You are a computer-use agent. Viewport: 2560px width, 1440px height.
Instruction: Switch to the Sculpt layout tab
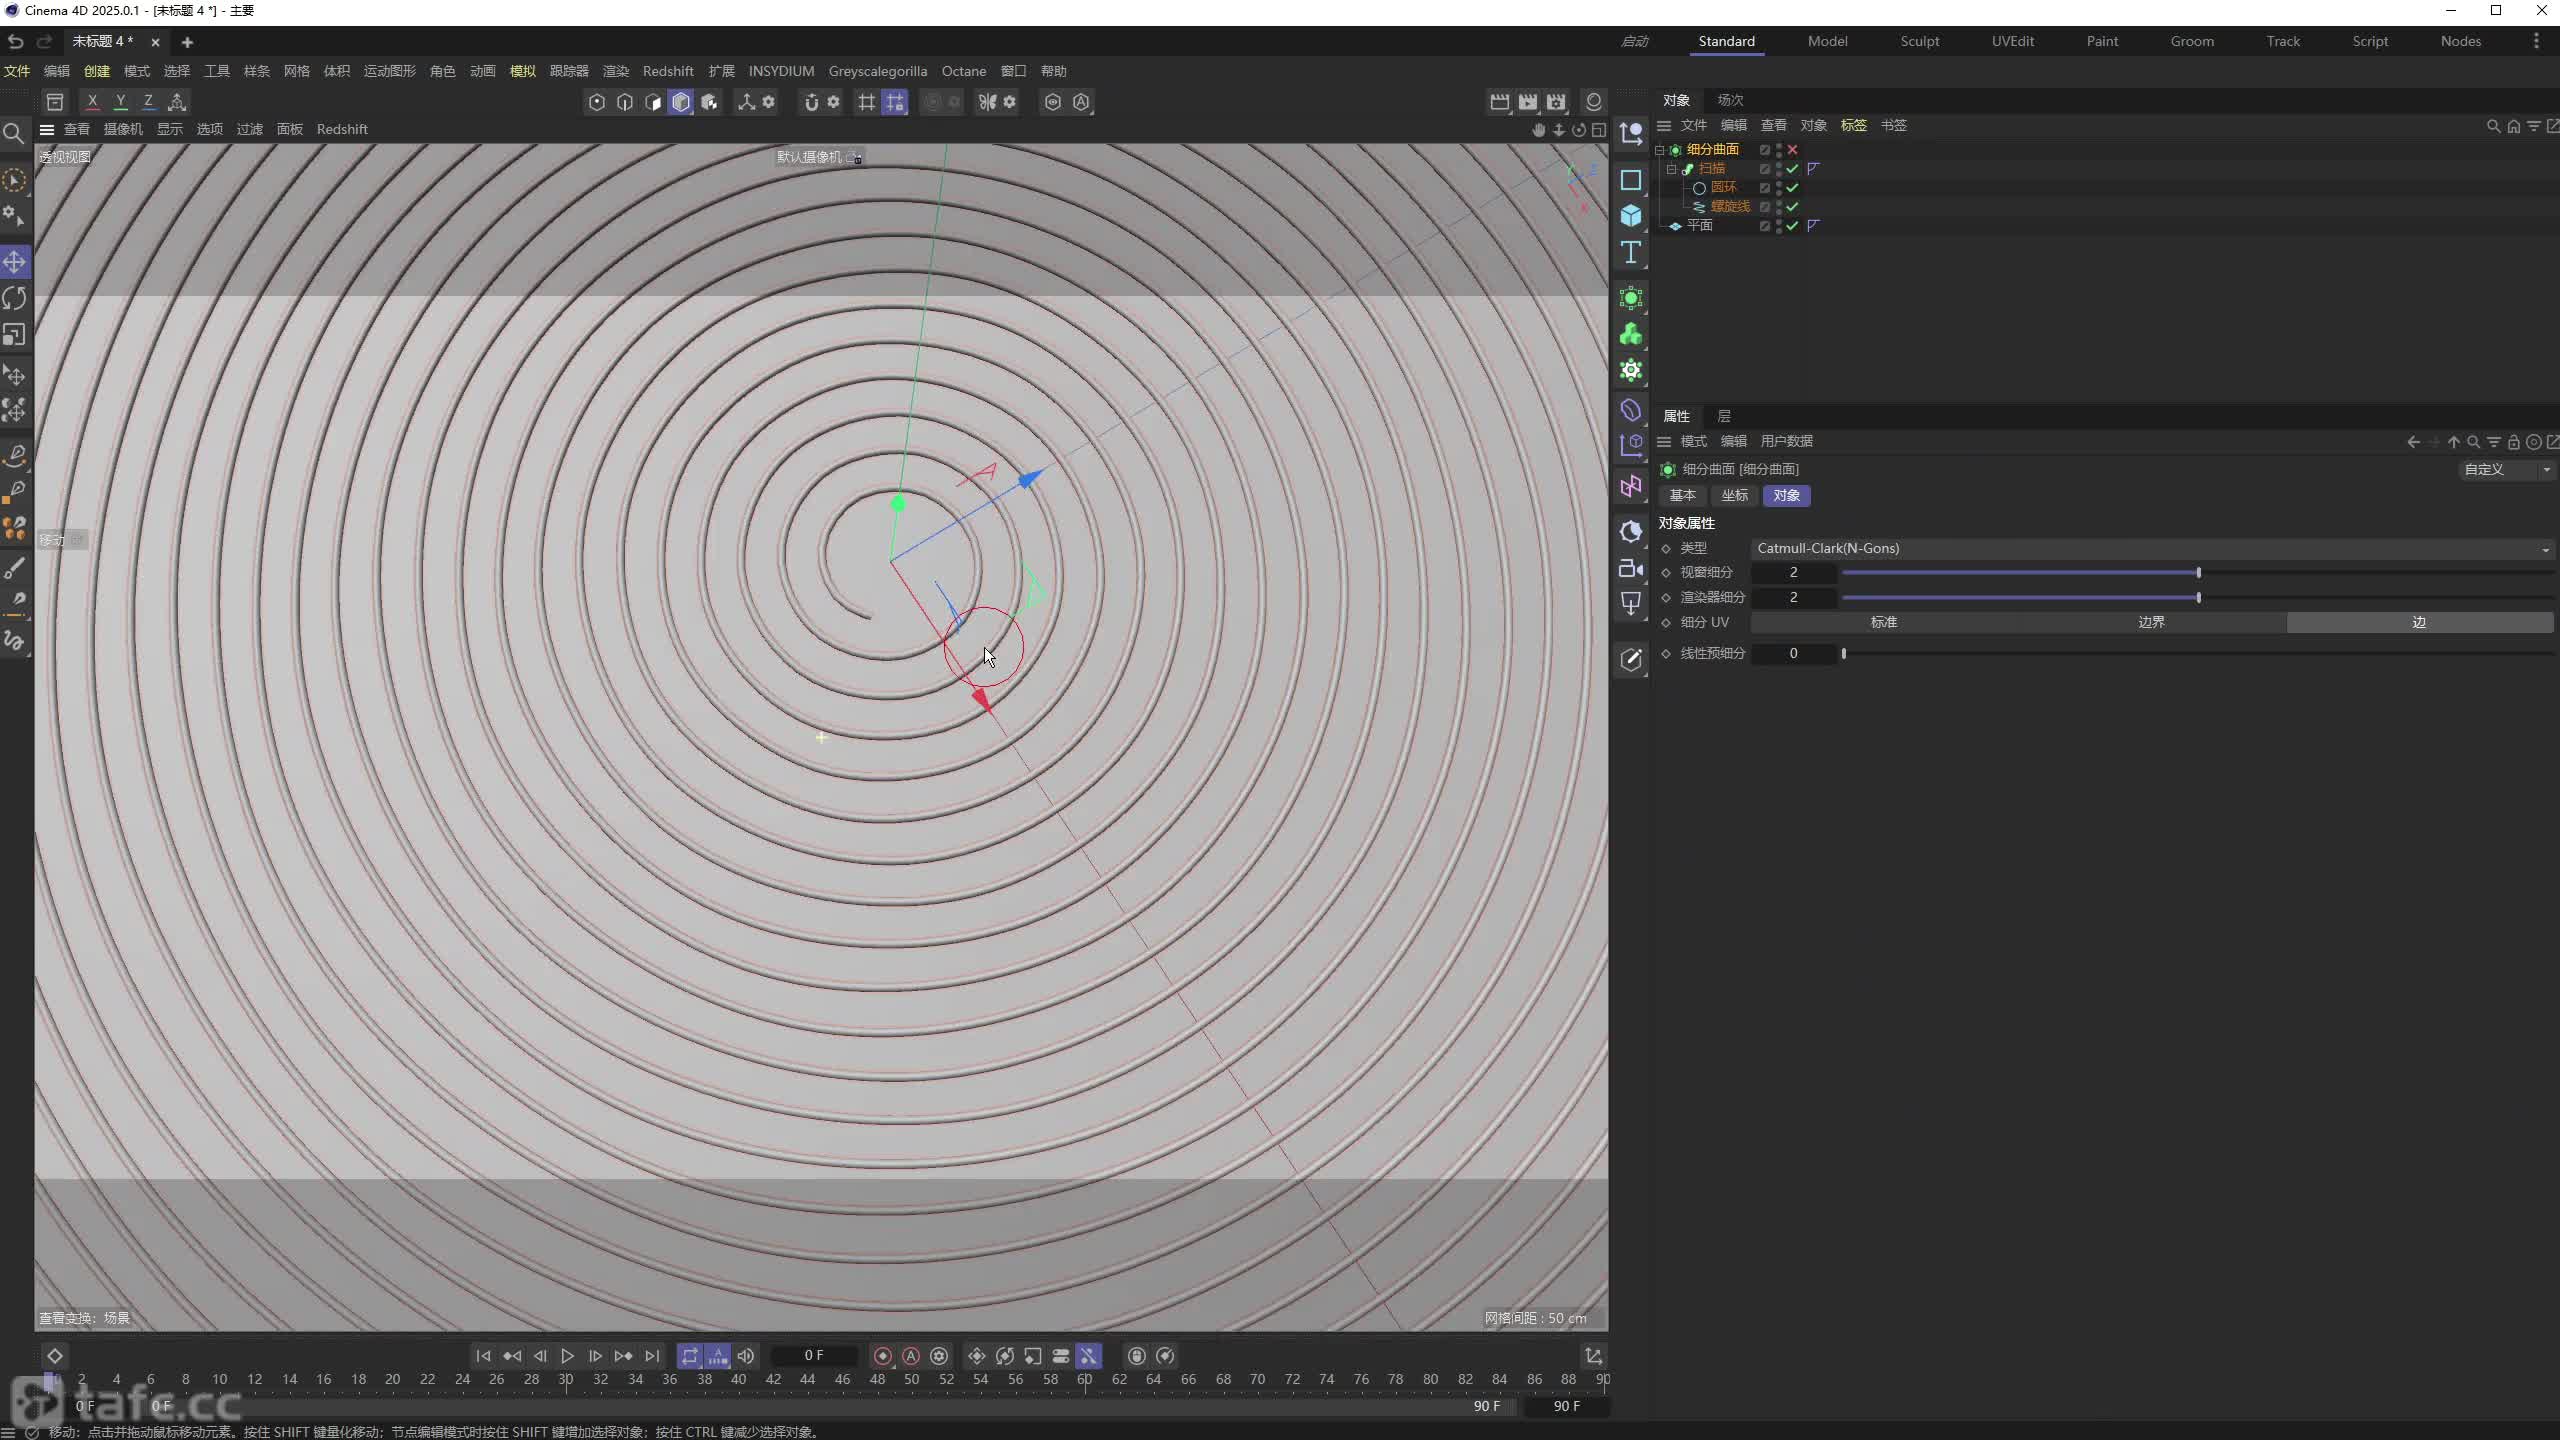pyautogui.click(x=1919, y=41)
